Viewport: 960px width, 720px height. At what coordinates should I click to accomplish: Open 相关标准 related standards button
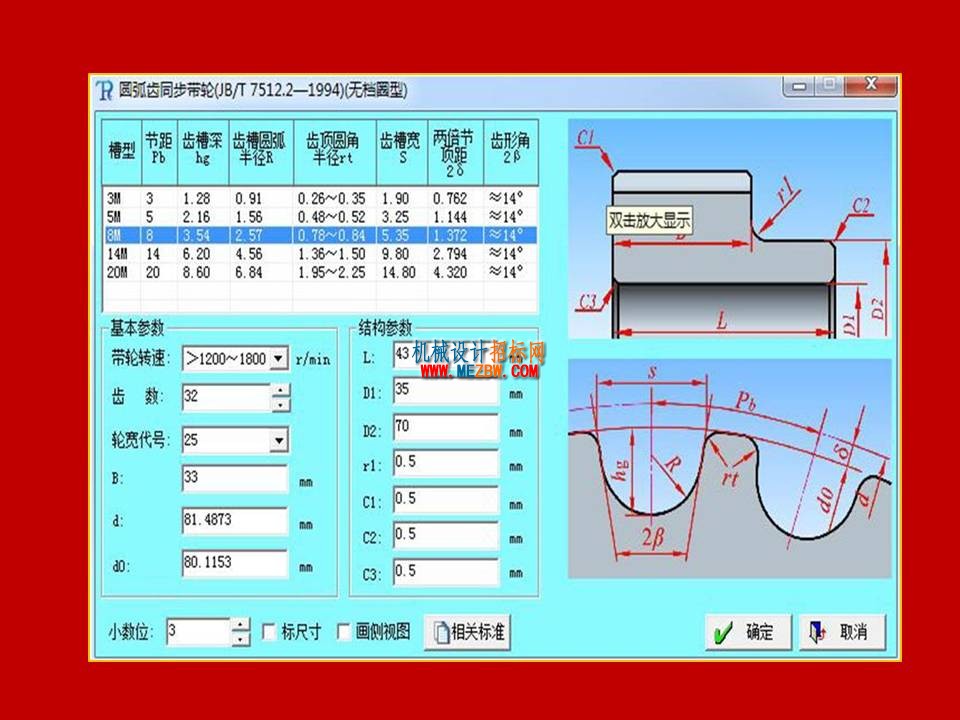coord(467,632)
